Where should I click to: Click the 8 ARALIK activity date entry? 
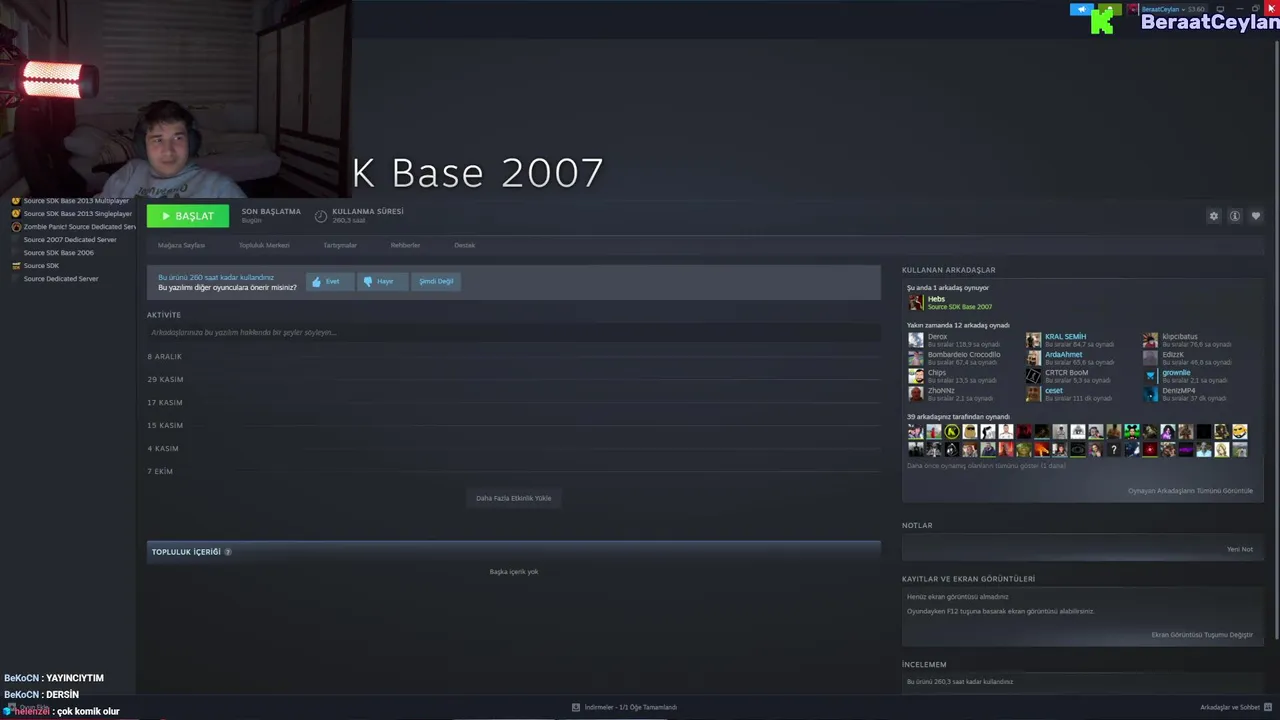[165, 357]
